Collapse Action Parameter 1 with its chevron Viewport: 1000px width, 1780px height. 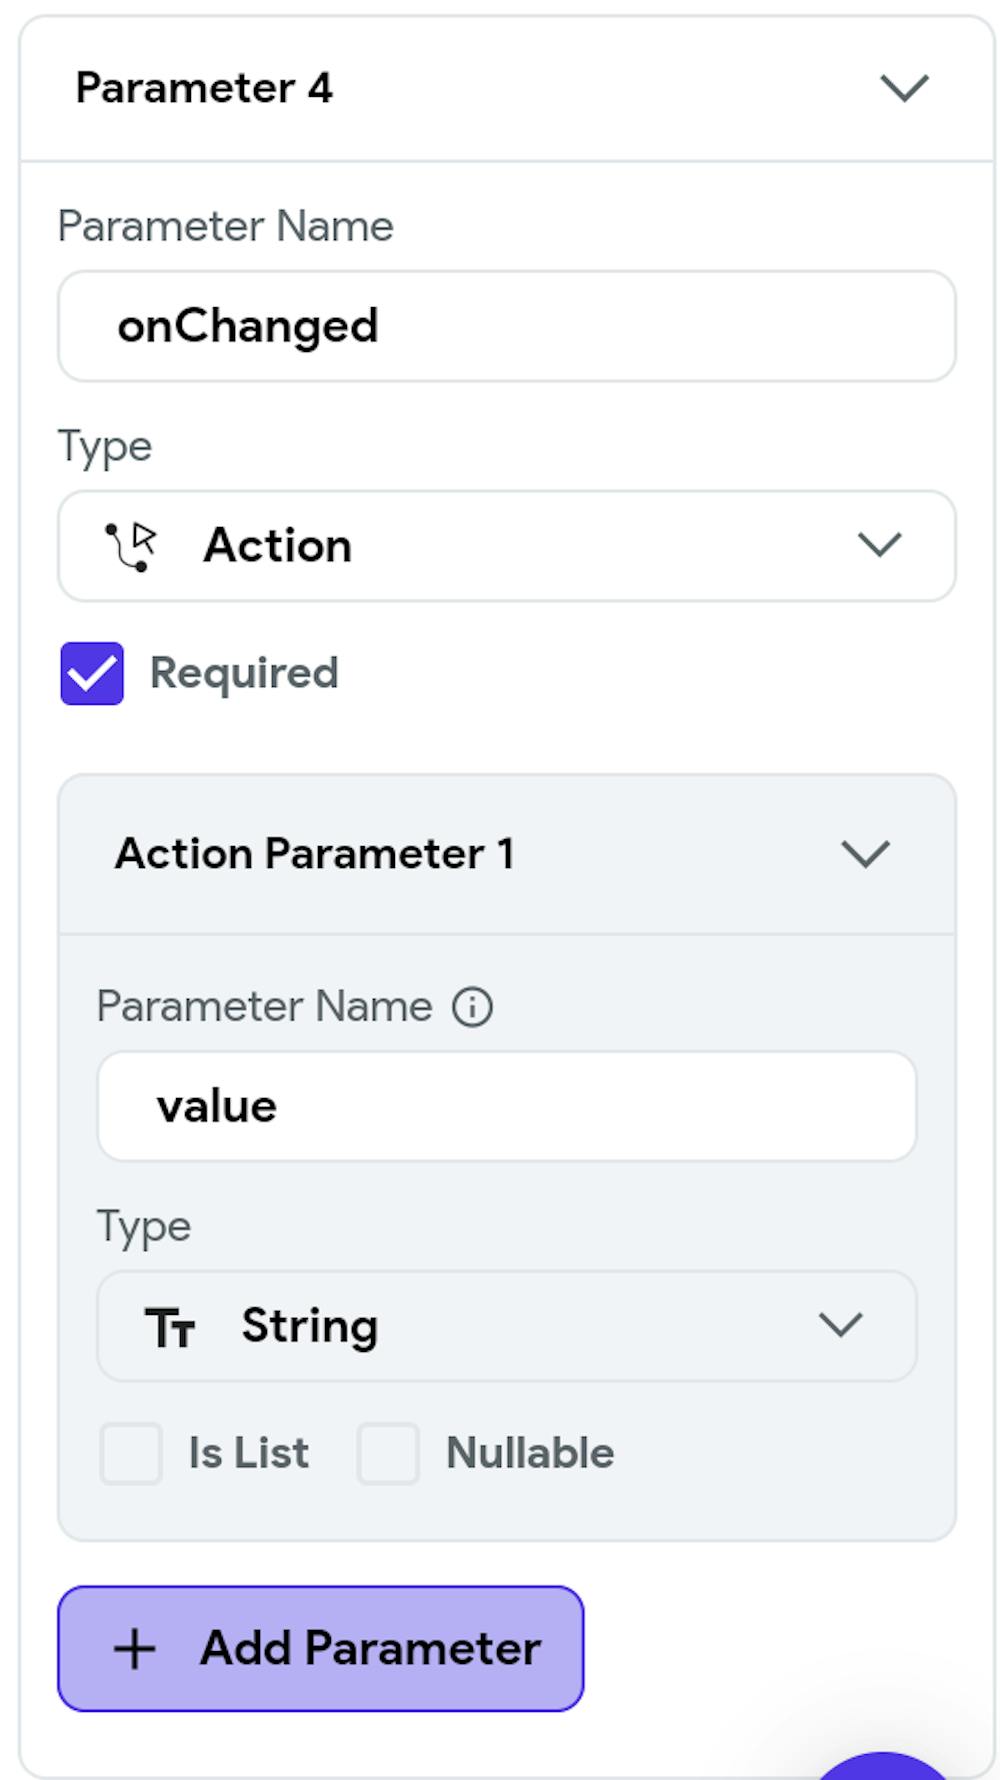[x=865, y=854]
